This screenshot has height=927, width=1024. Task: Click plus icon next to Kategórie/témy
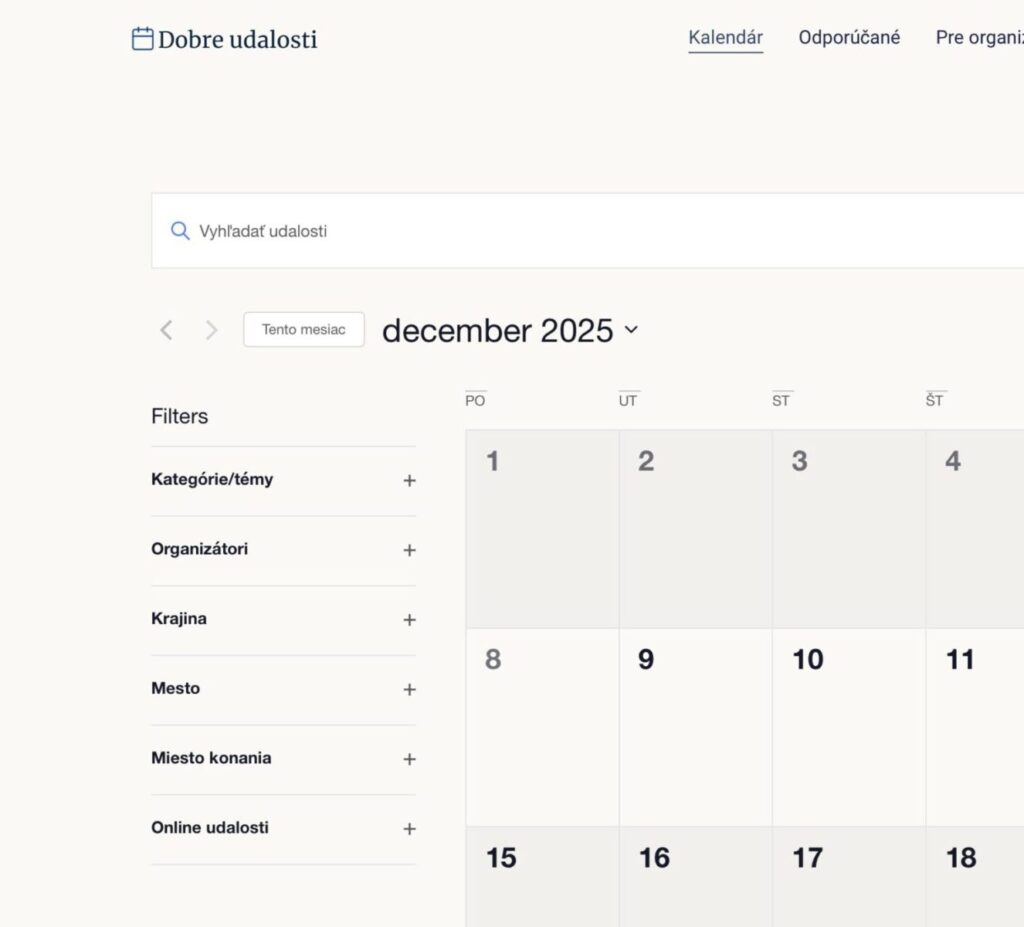pyautogui.click(x=409, y=481)
